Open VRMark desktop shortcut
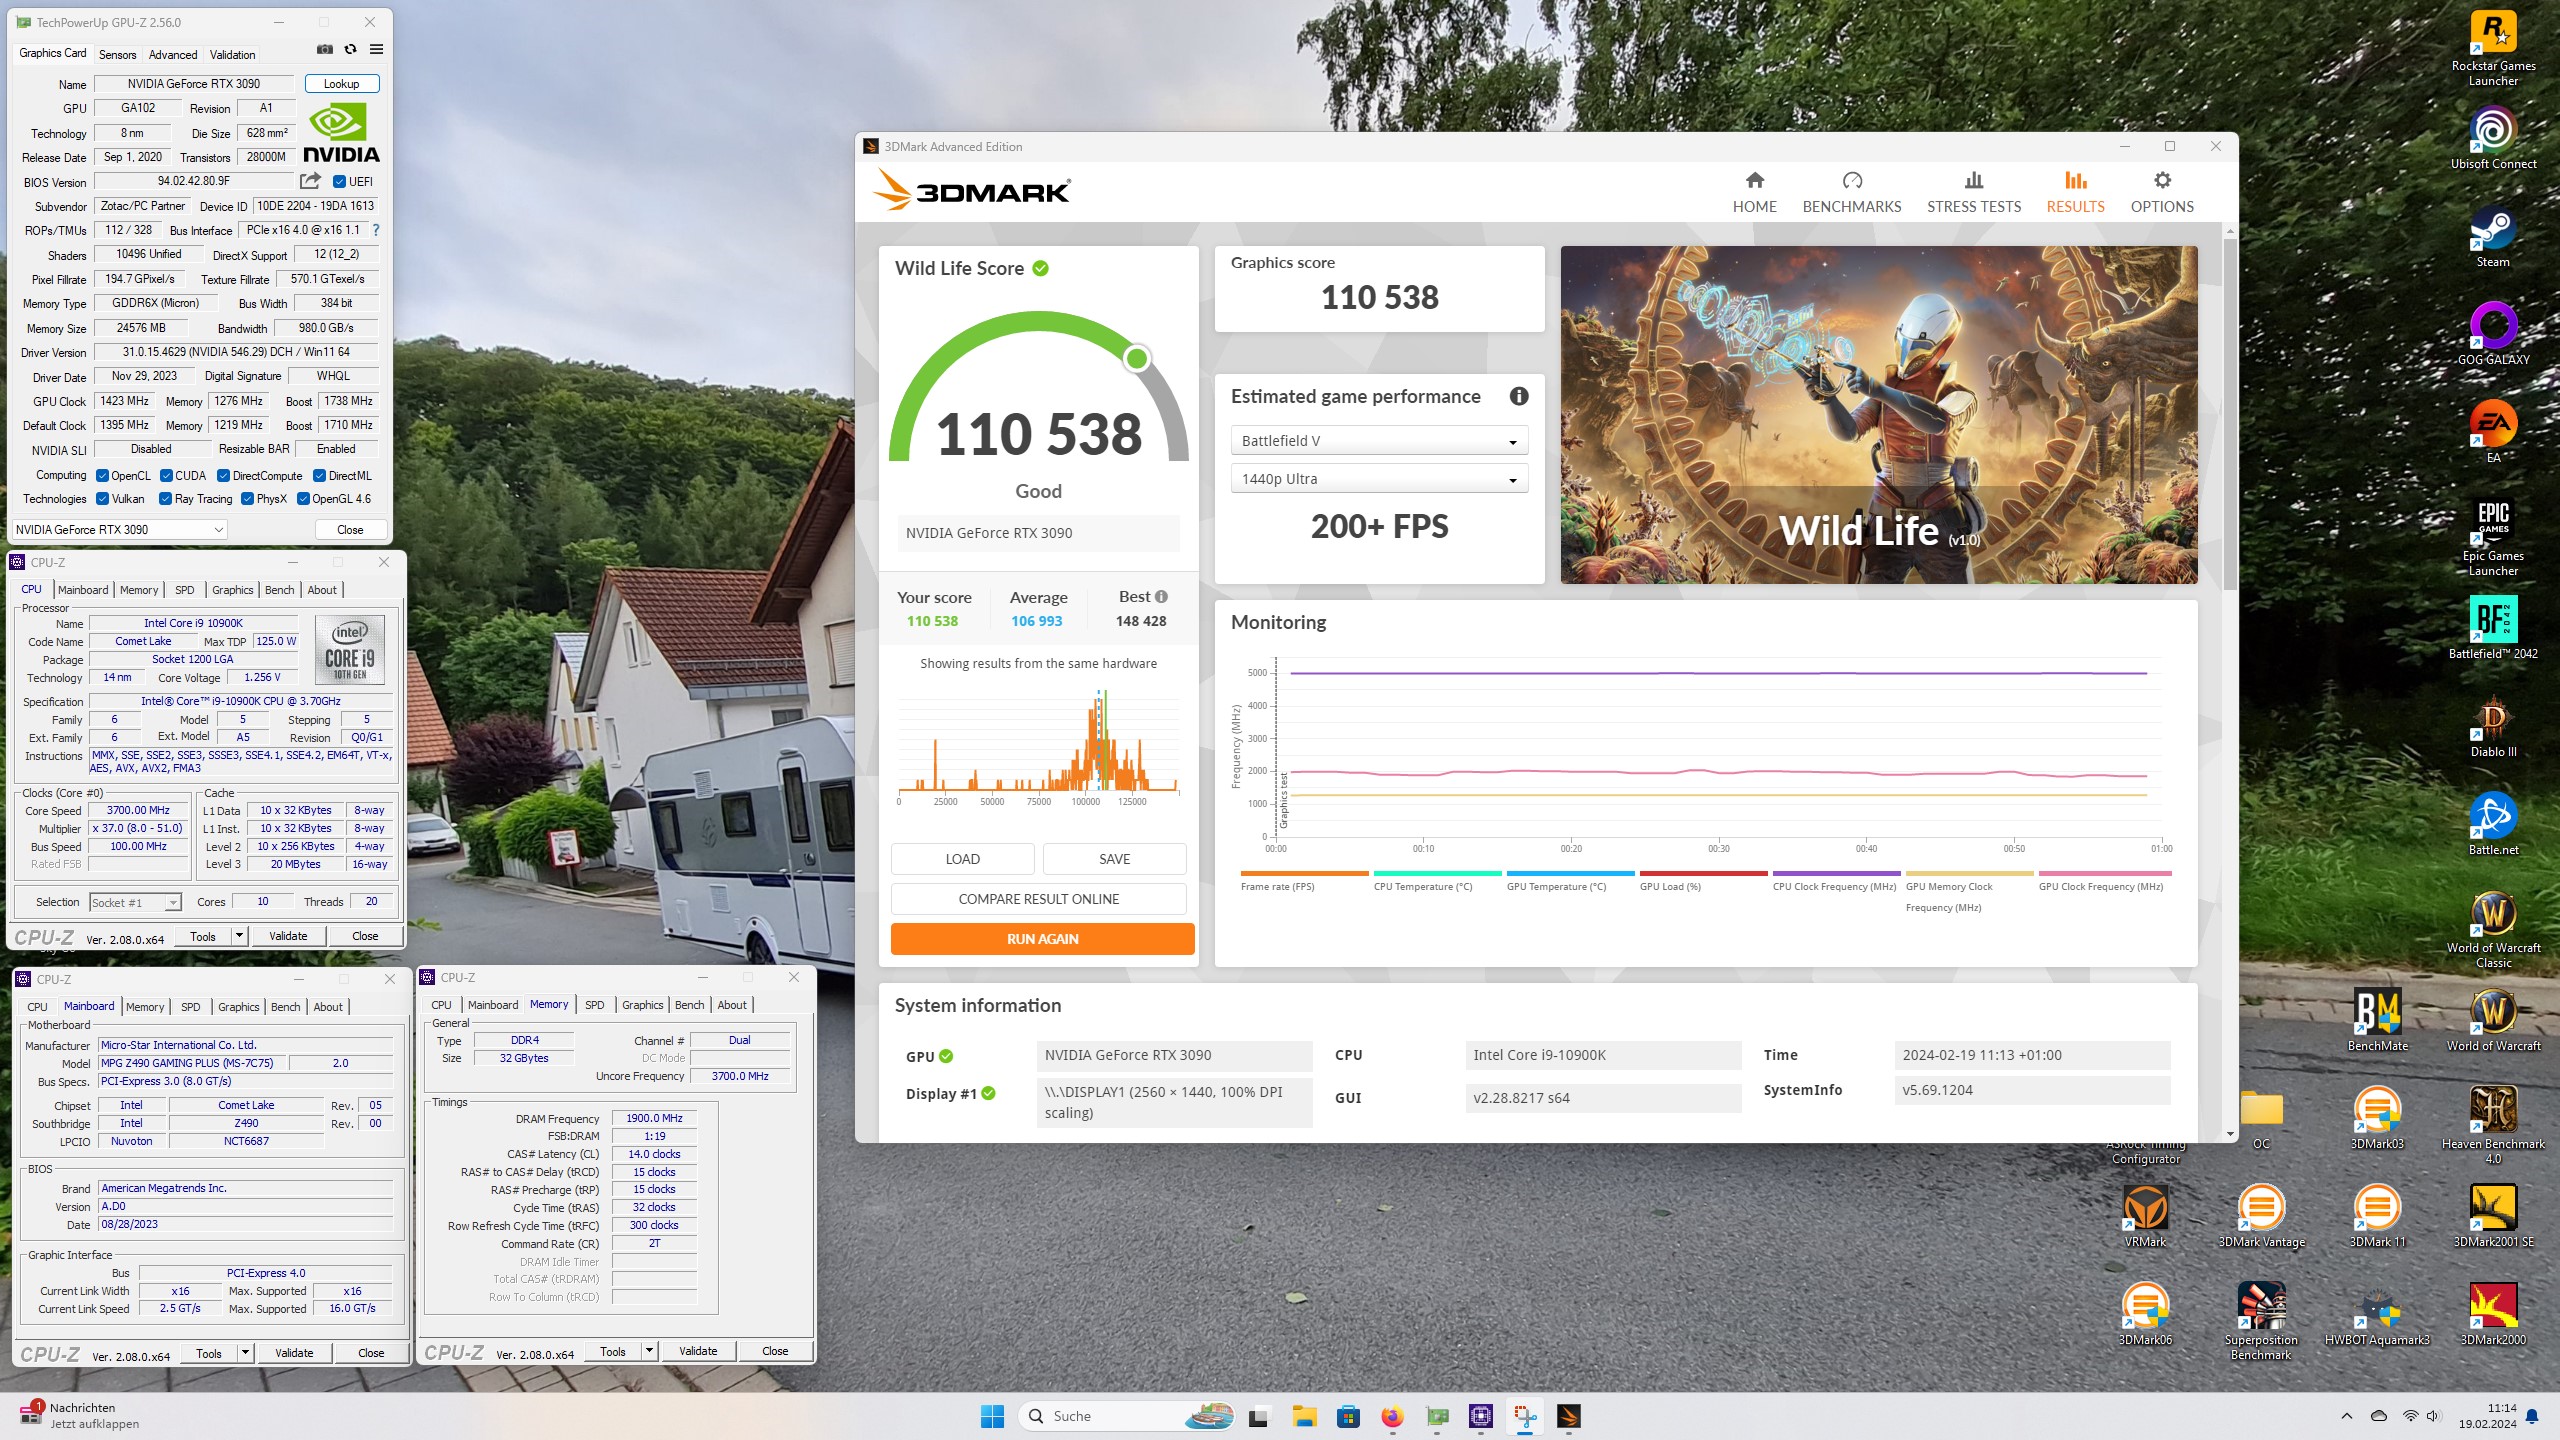 pos(2145,1216)
